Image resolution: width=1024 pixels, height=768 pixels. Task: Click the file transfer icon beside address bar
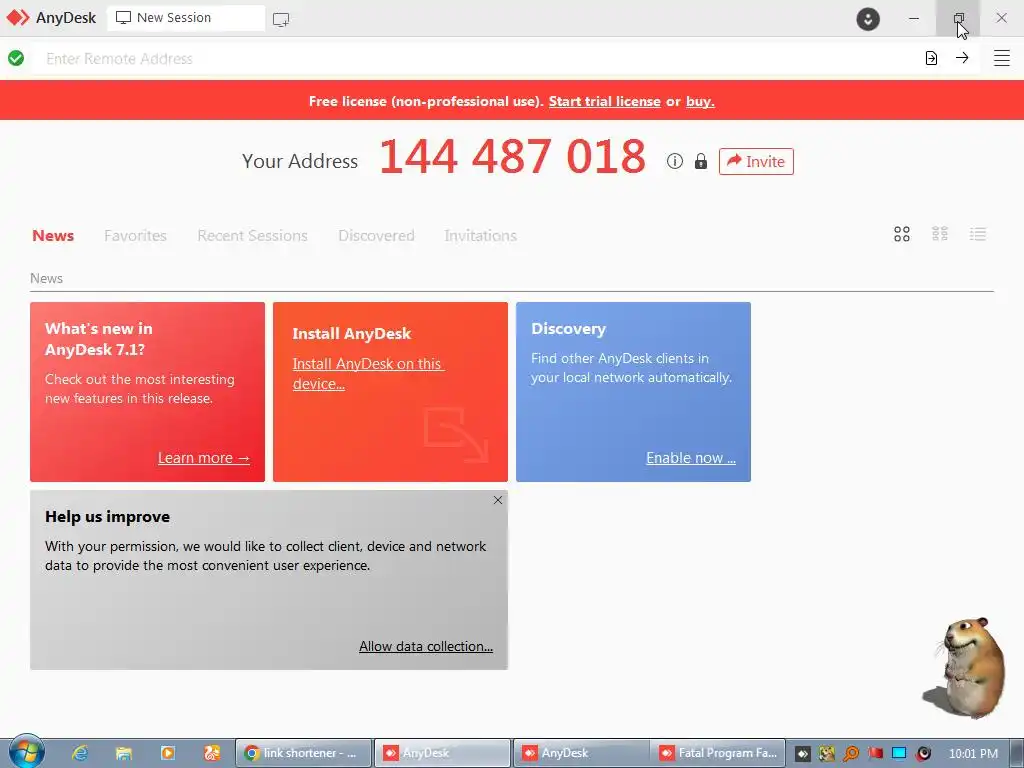pyautogui.click(x=931, y=58)
